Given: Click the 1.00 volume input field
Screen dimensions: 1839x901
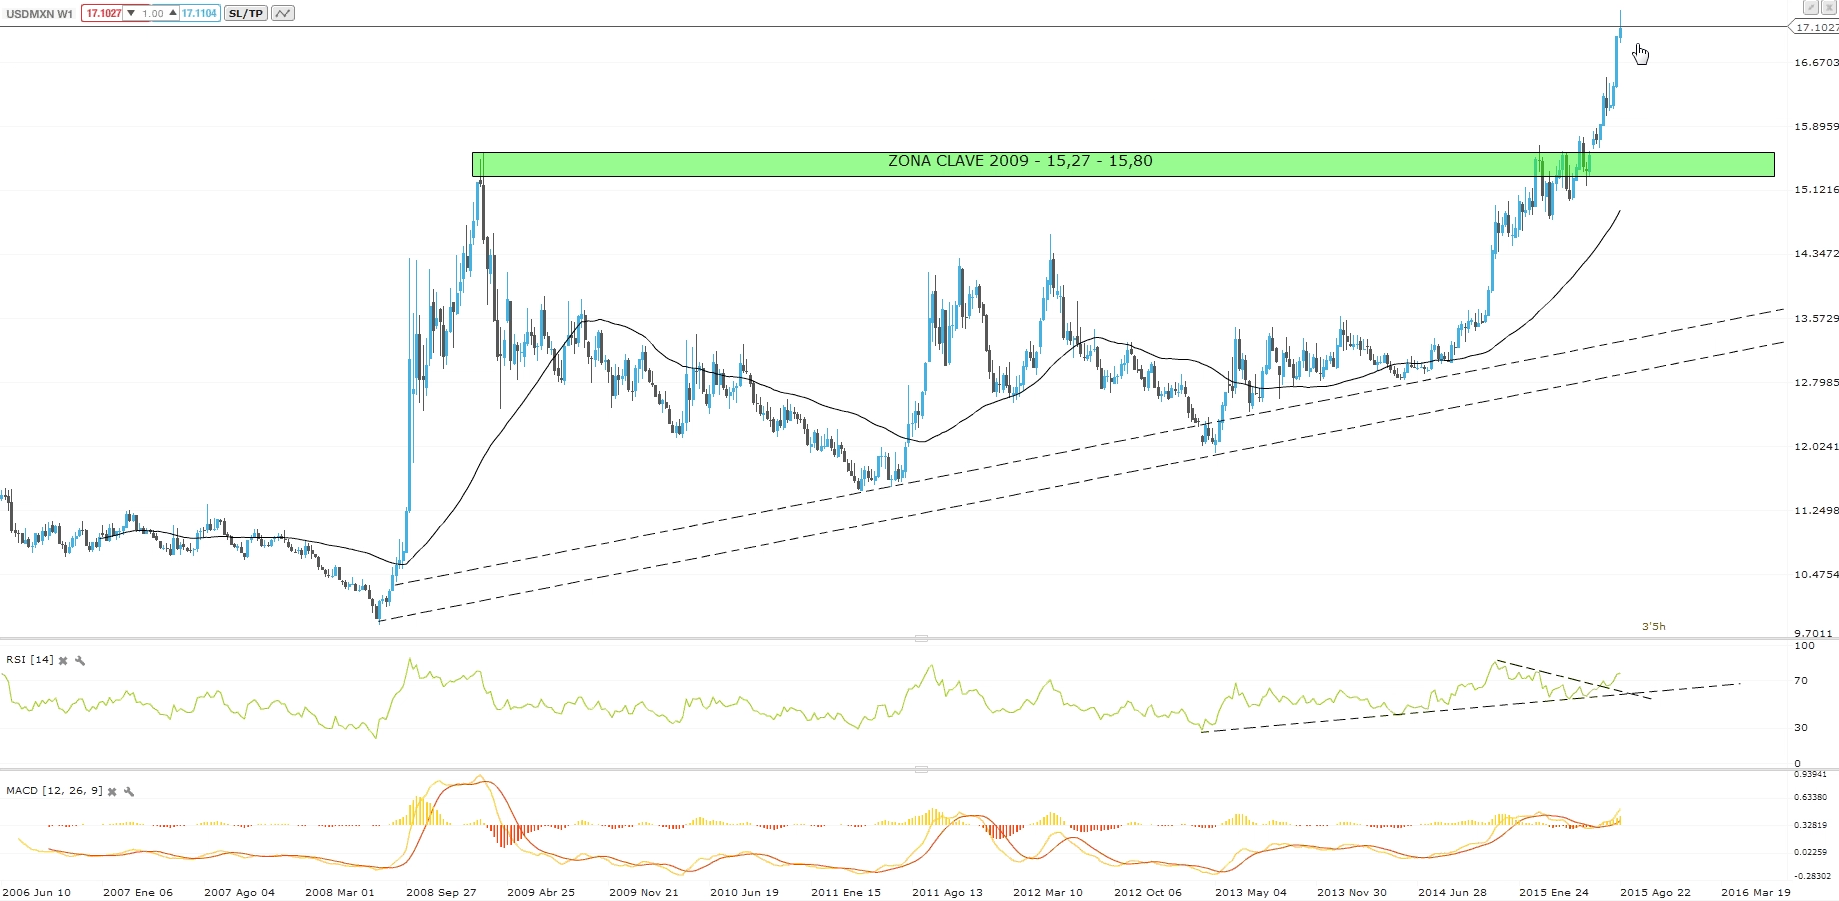Looking at the screenshot, I should point(152,13).
